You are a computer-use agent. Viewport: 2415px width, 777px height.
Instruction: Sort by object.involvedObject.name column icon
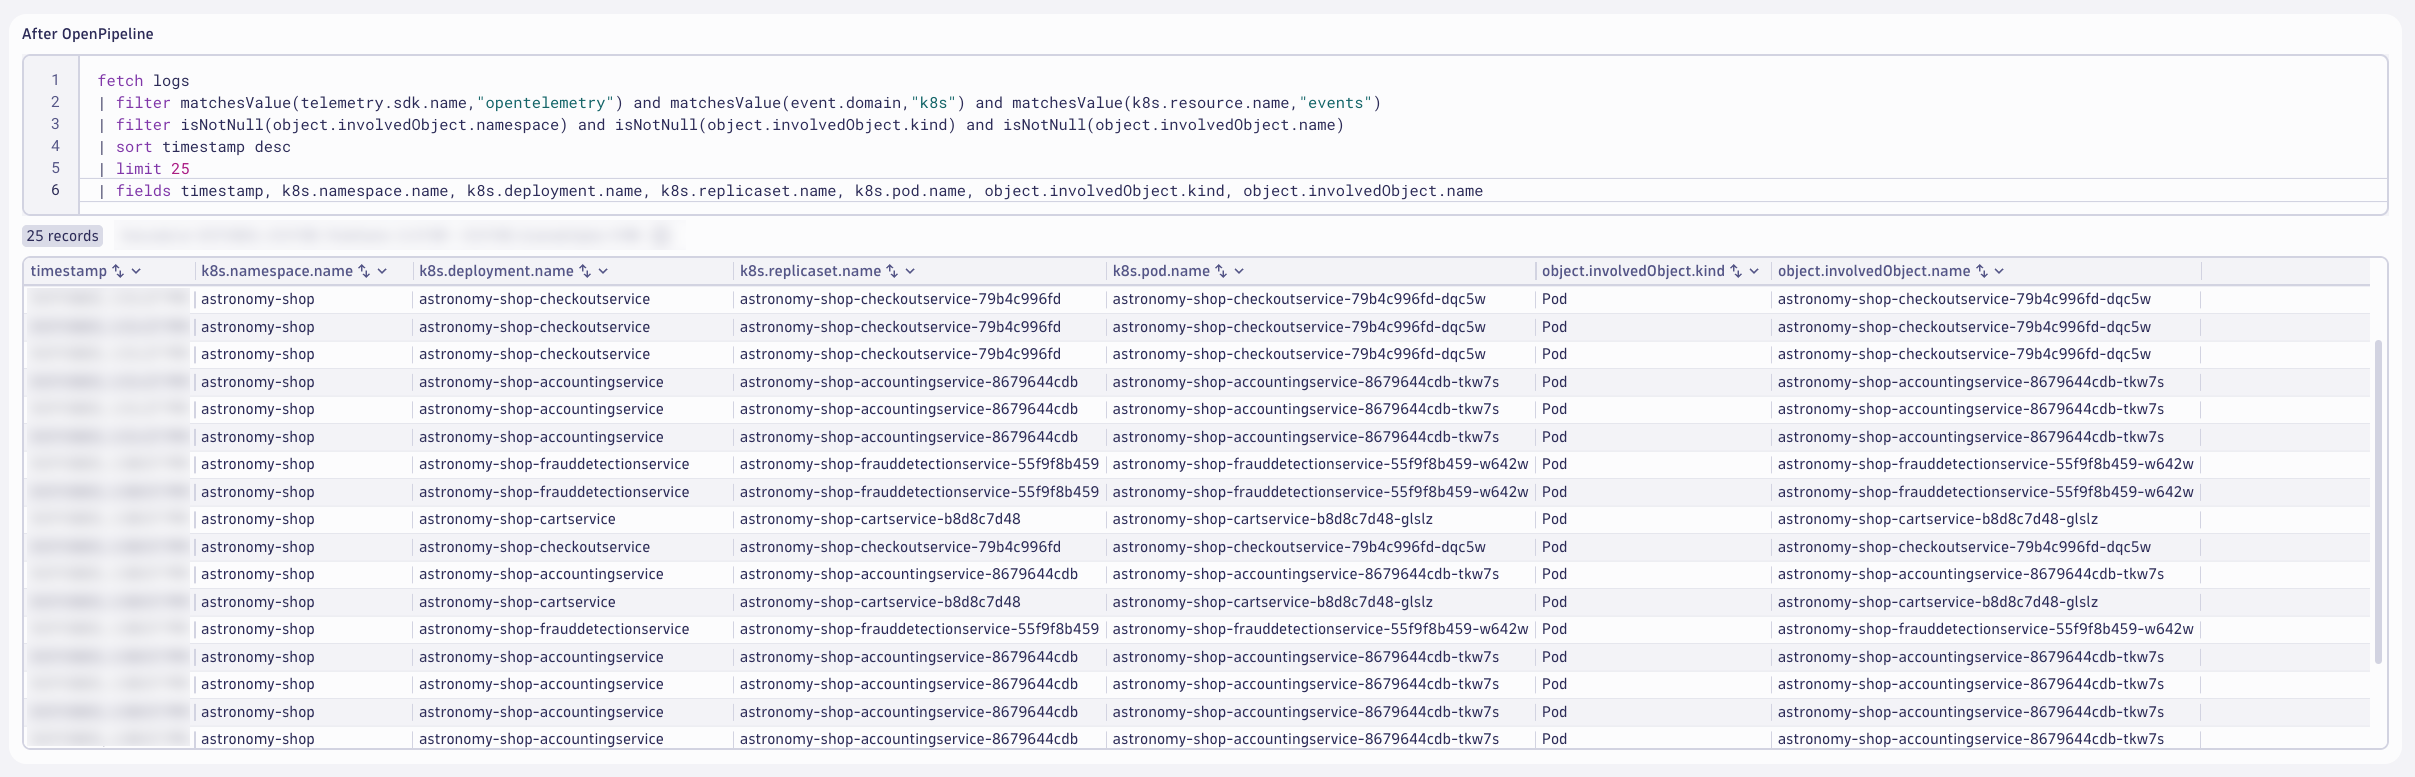(1982, 271)
